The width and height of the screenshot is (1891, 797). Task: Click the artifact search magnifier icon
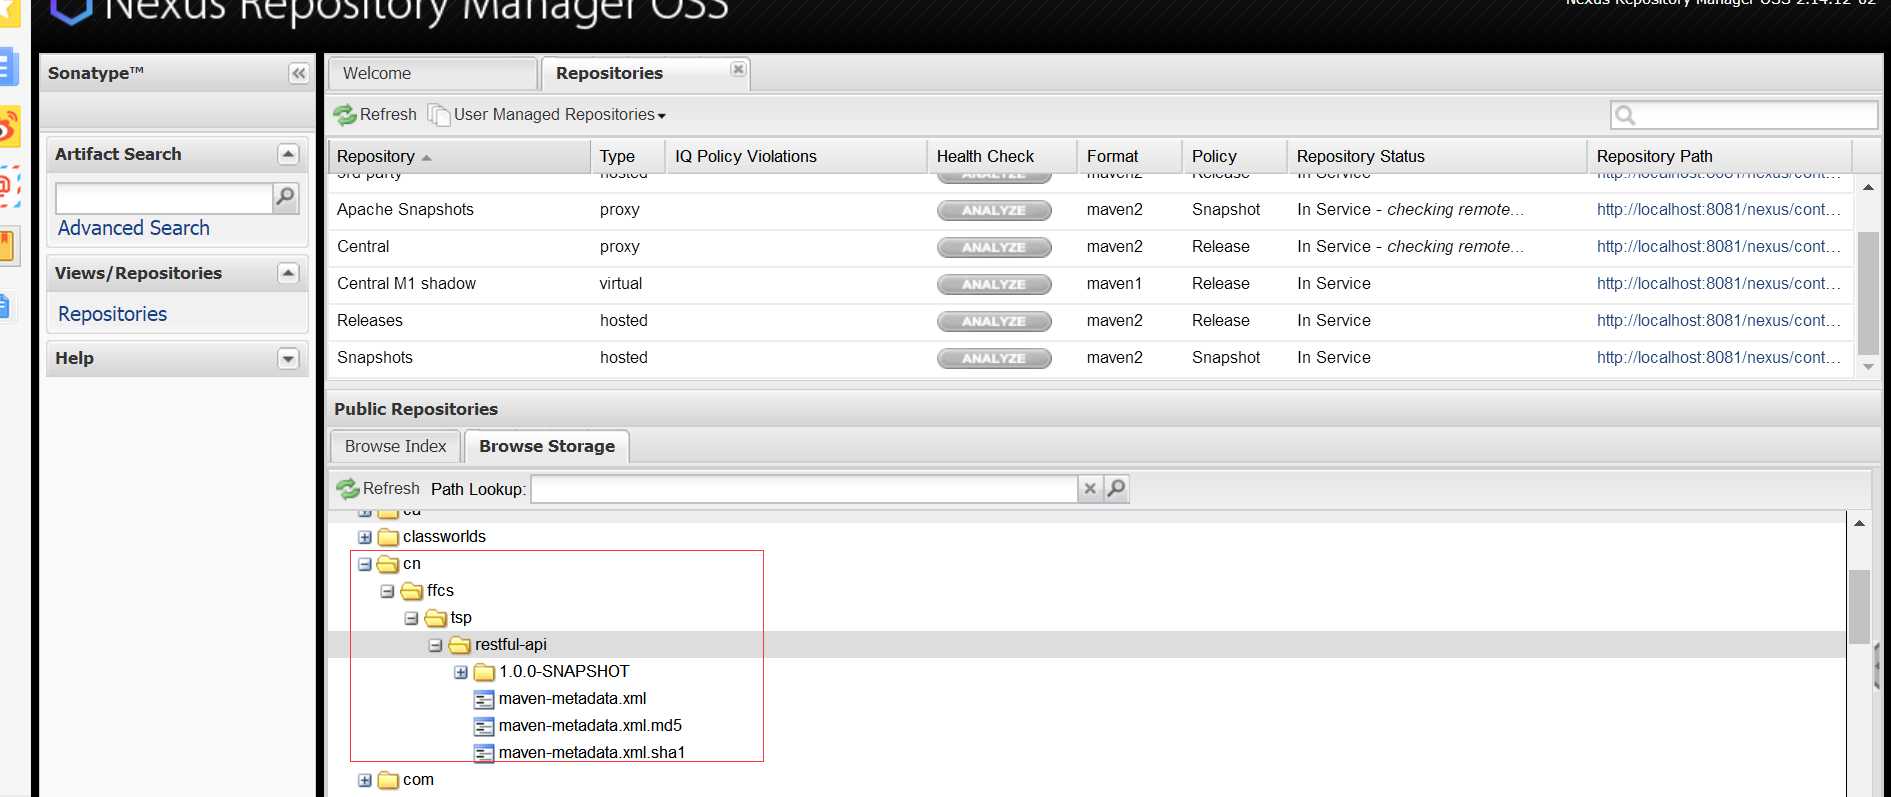click(x=285, y=198)
